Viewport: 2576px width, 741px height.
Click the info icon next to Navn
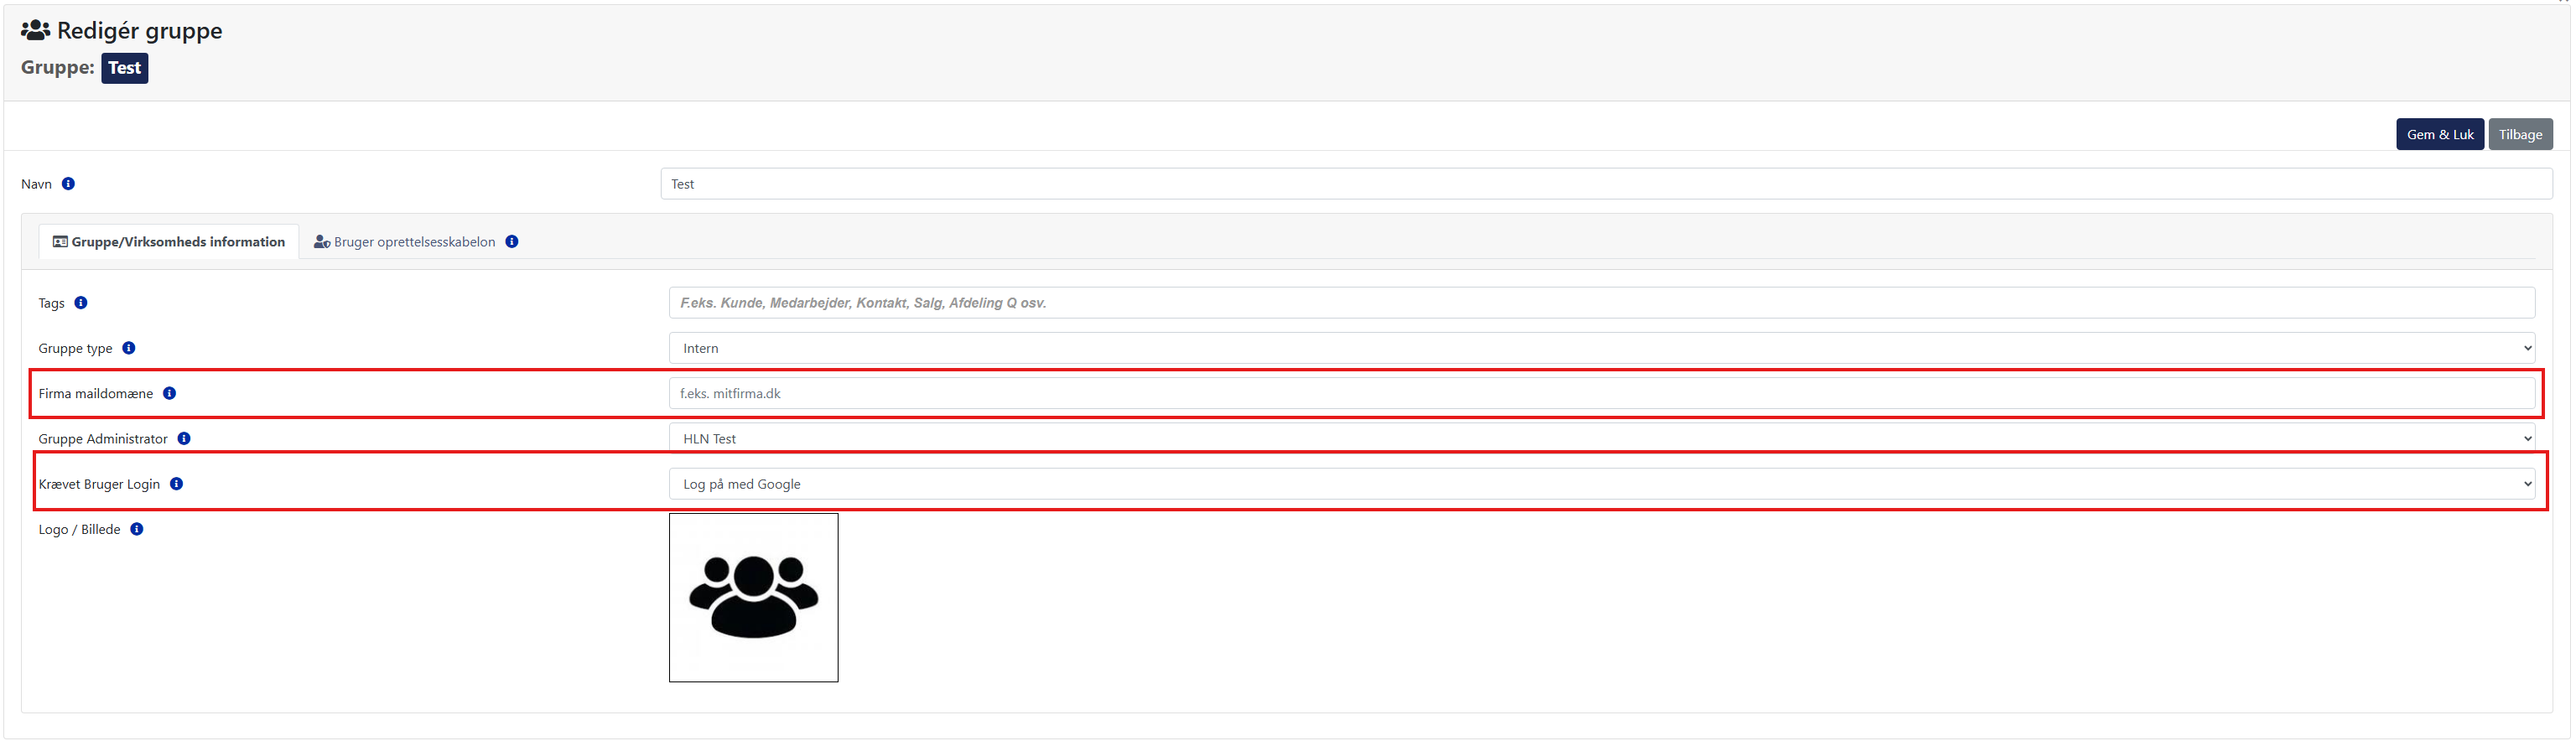(68, 184)
